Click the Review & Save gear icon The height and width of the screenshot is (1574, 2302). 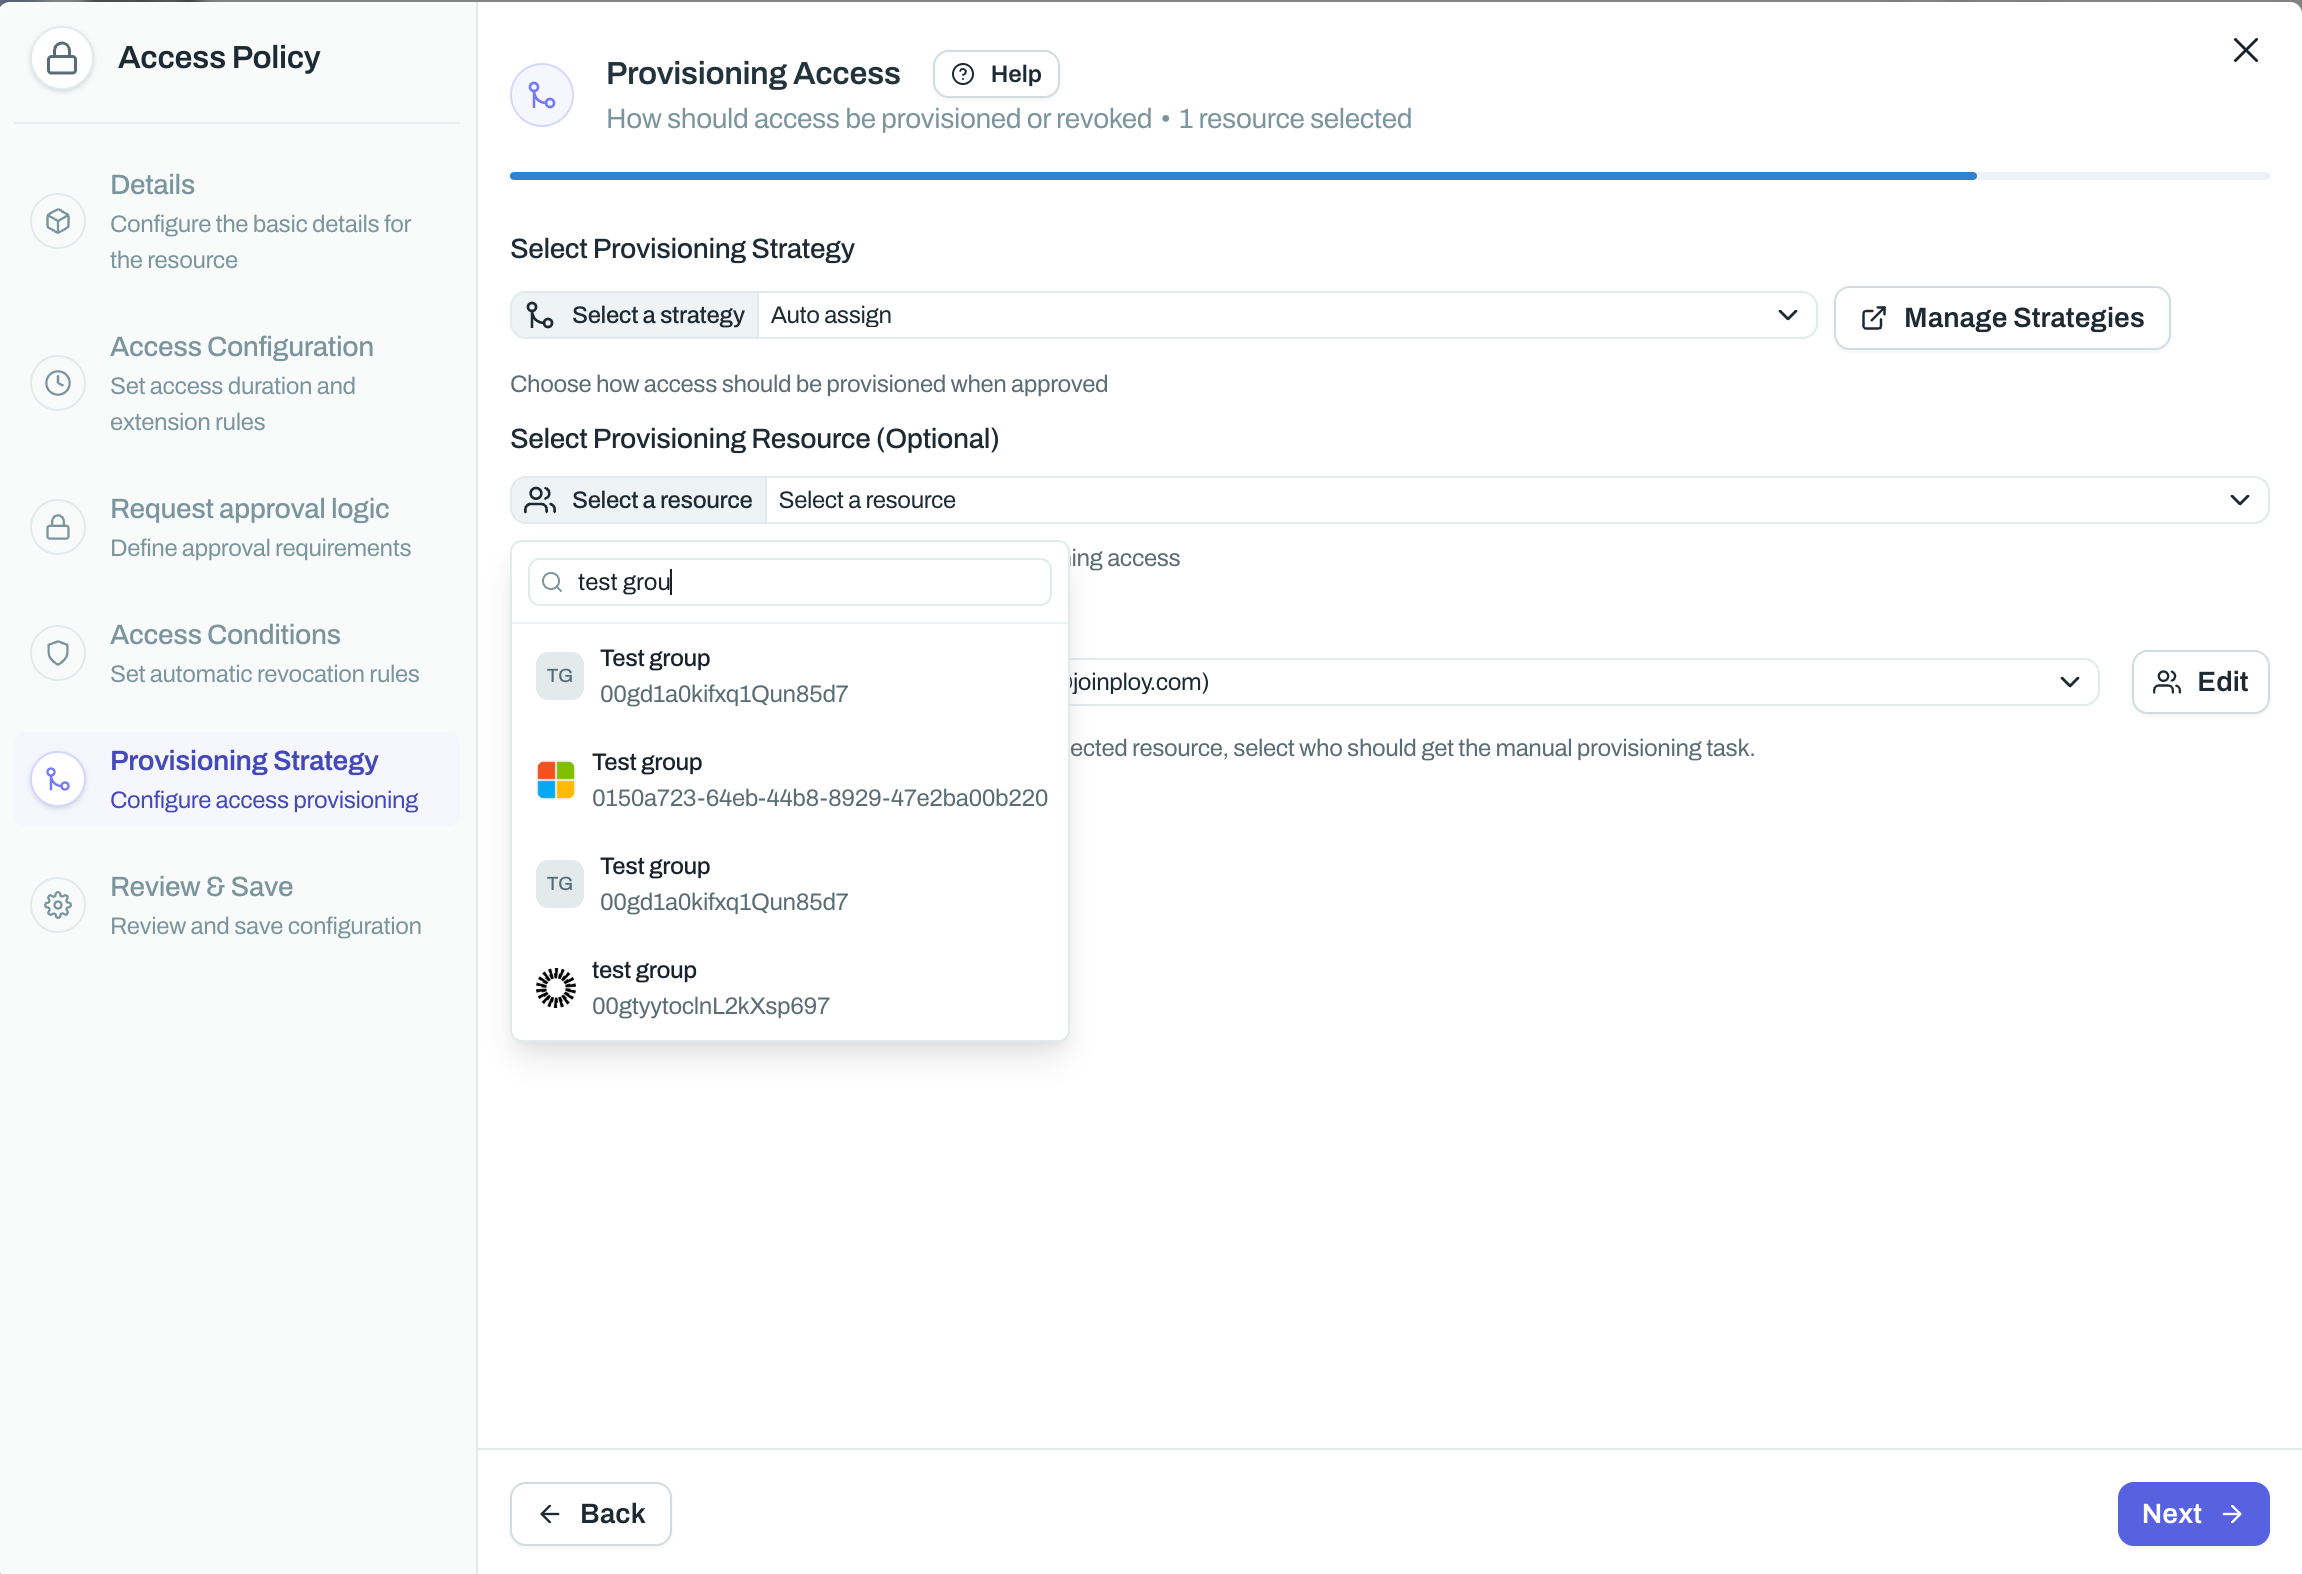pos(58,905)
